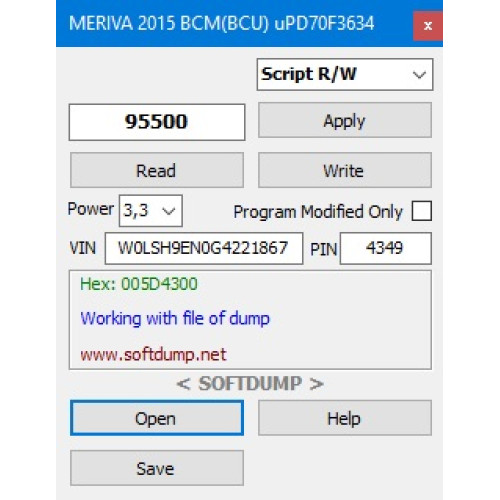Click the Write button

pyautogui.click(x=345, y=170)
